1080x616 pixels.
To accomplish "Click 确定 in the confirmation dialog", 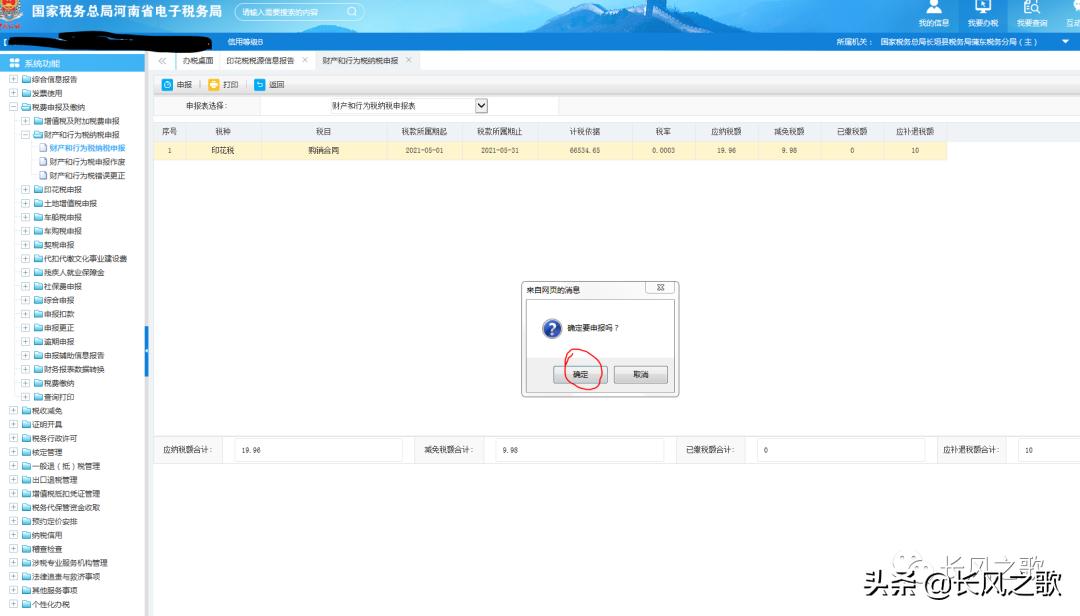I will (x=581, y=374).
